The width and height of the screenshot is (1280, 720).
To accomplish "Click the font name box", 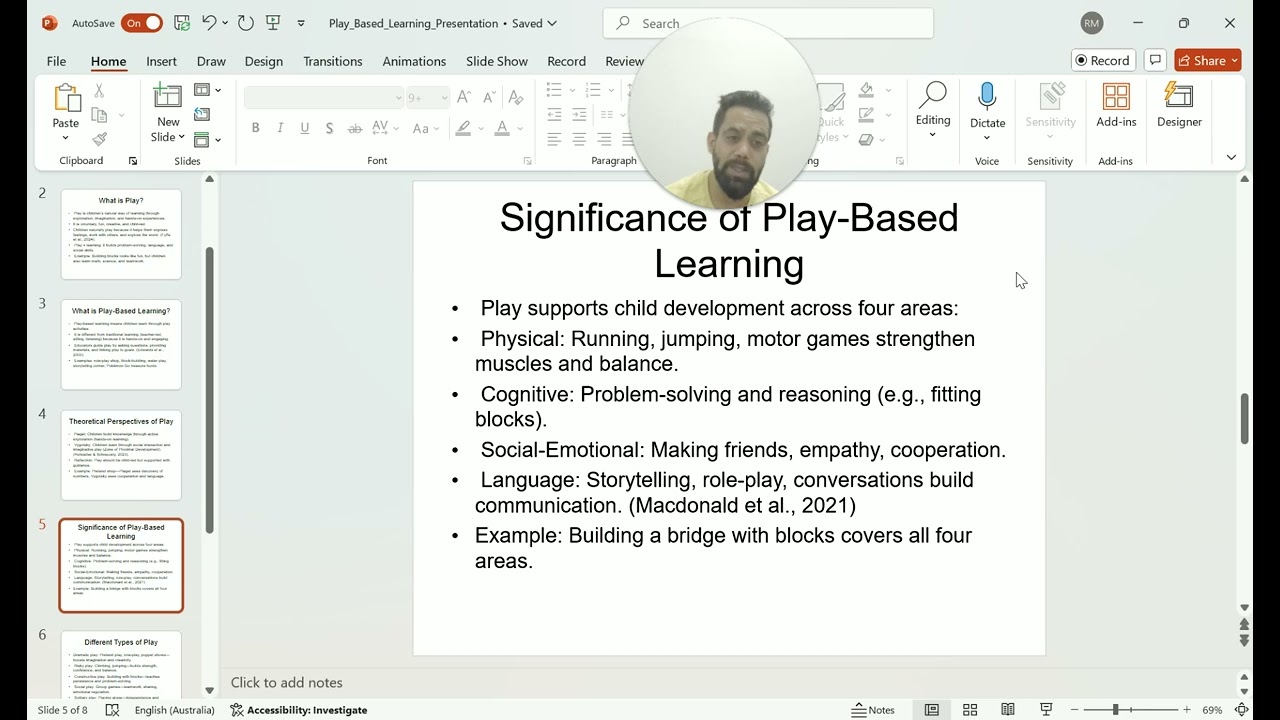I will tap(324, 97).
